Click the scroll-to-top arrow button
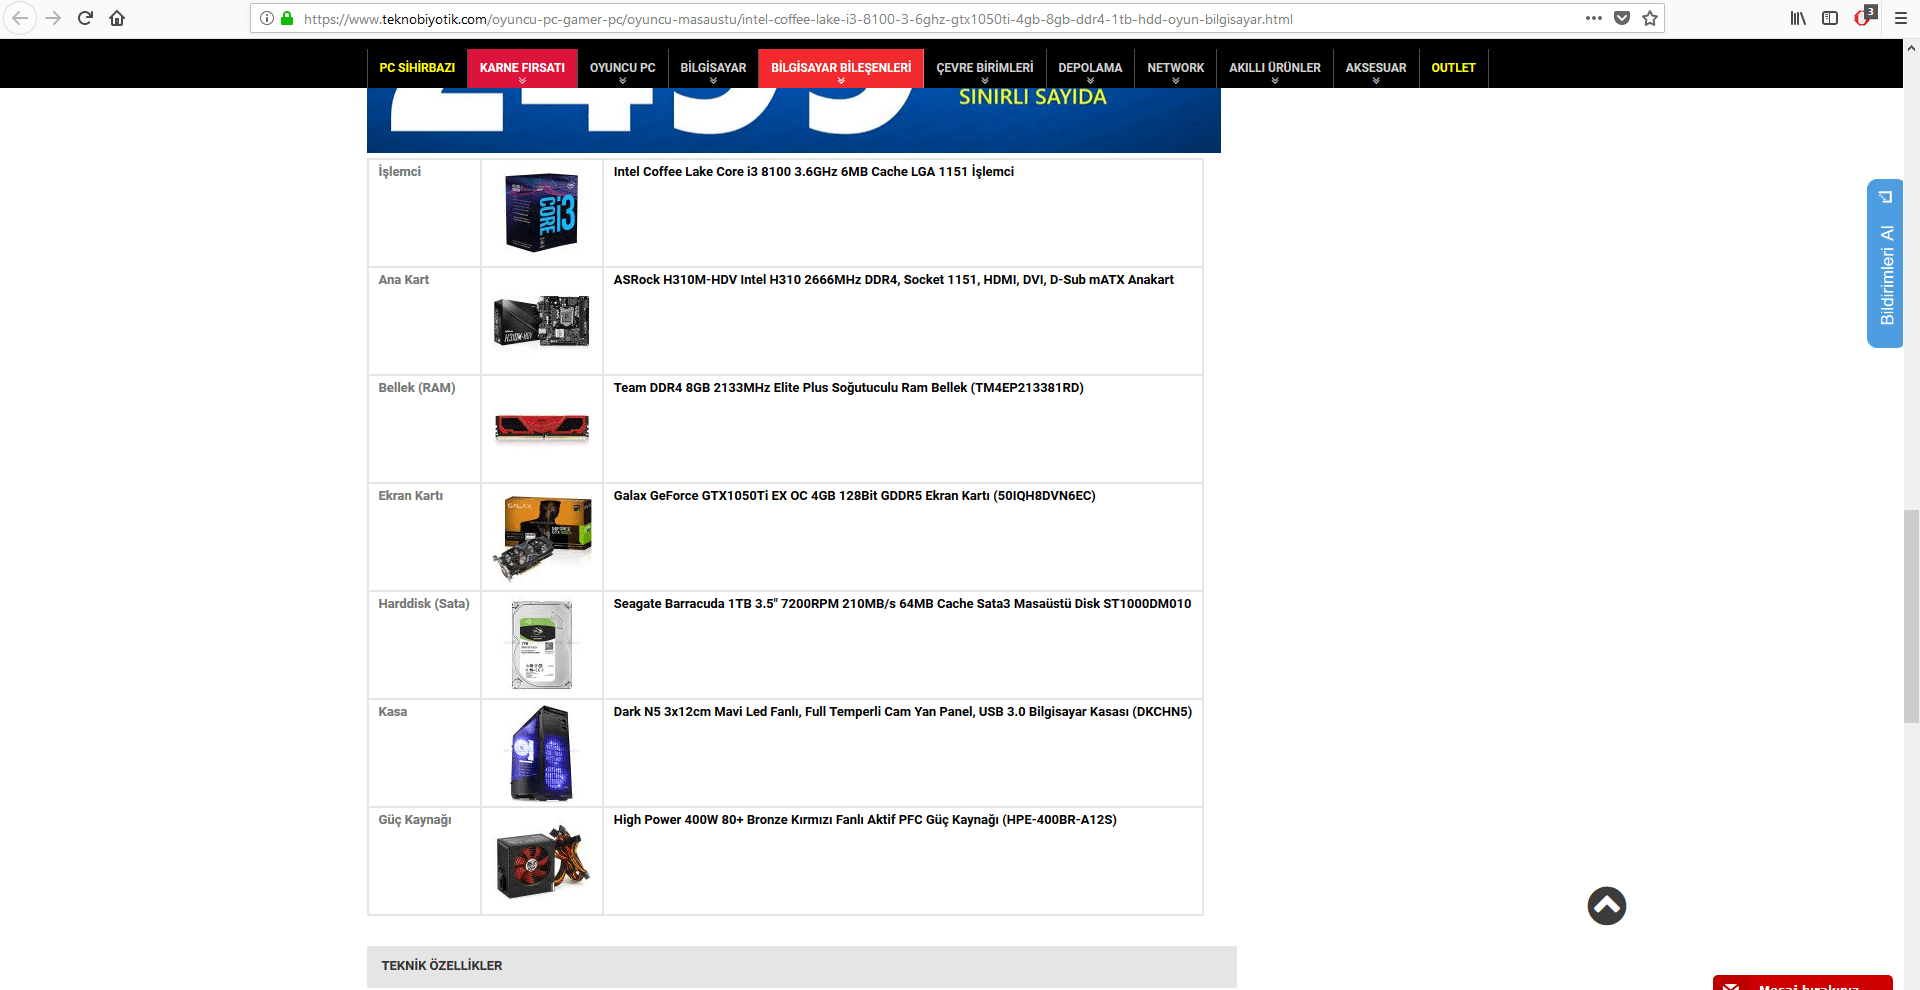The image size is (1920, 990). pyautogui.click(x=1607, y=906)
